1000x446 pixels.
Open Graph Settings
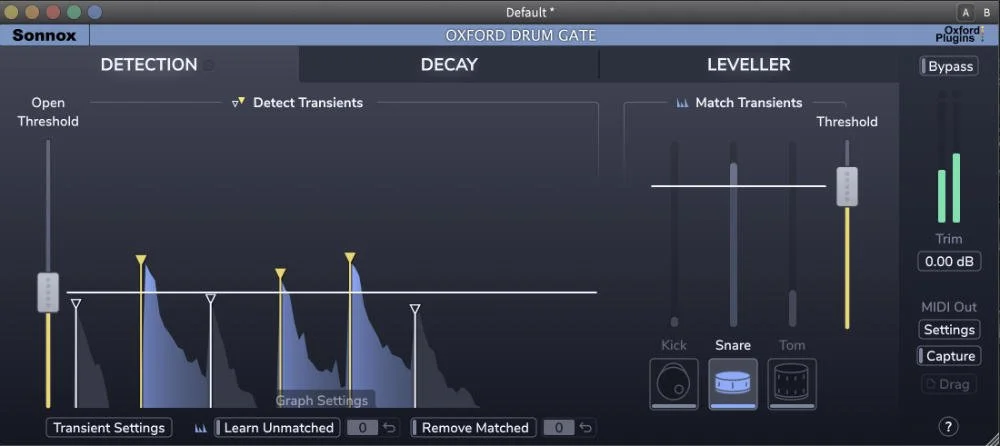tap(322, 400)
